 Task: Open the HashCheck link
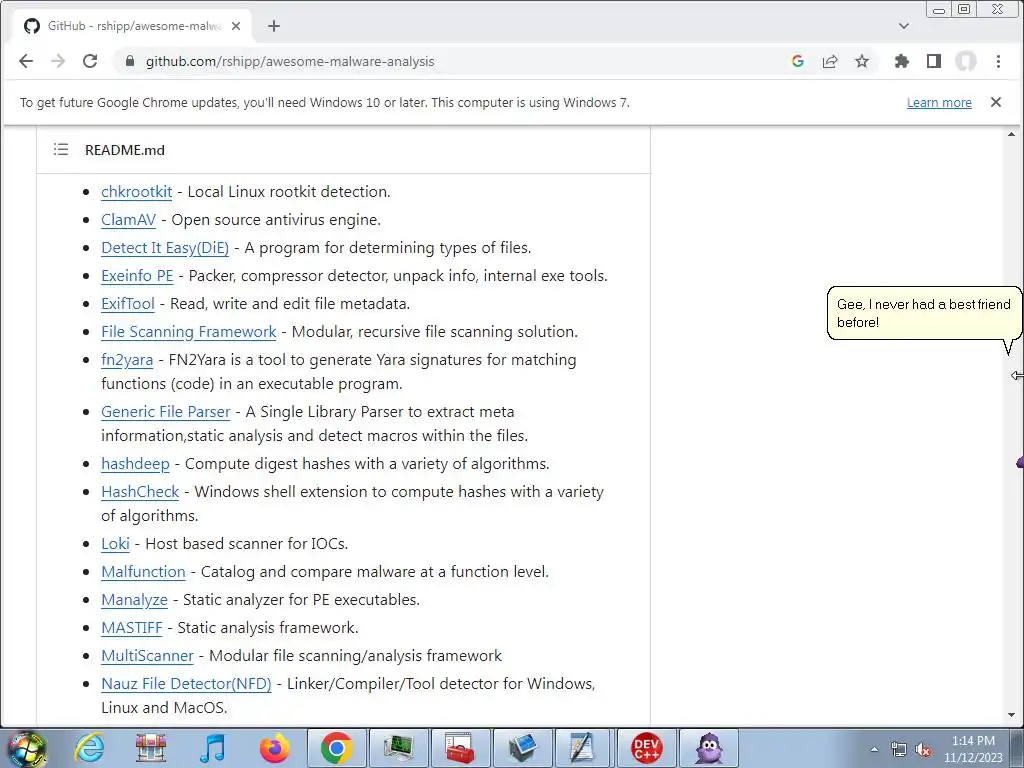pyautogui.click(x=140, y=492)
